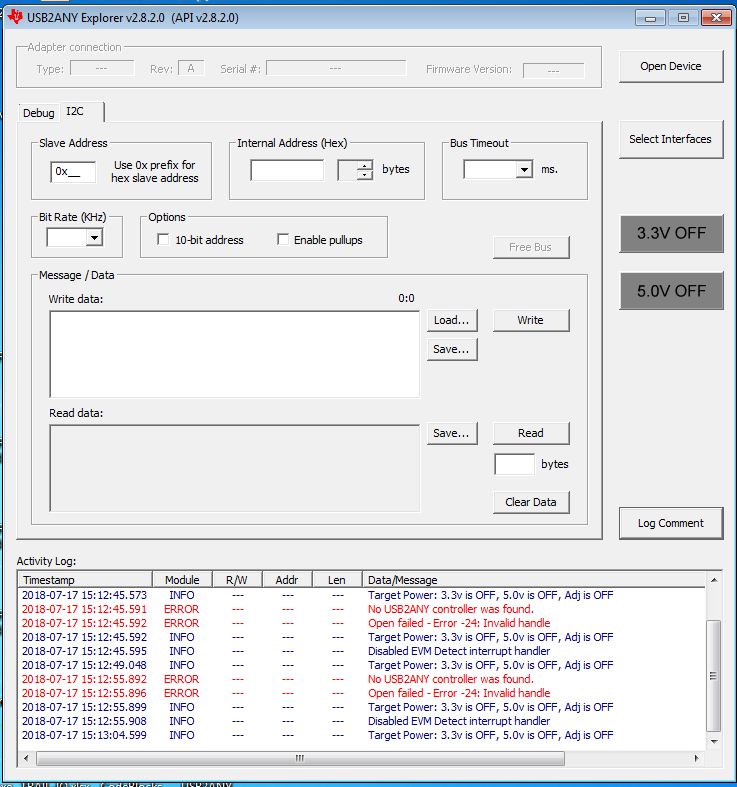Click the Write button
This screenshot has height=787, width=737.
point(531,320)
